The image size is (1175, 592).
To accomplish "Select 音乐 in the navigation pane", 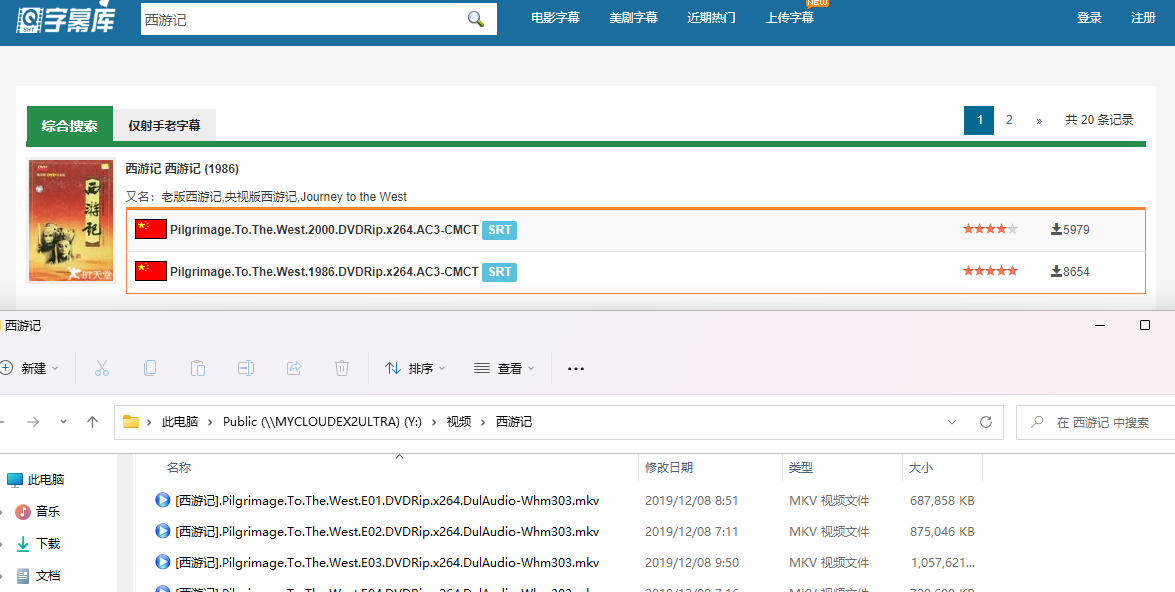I will pyautogui.click(x=38, y=512).
